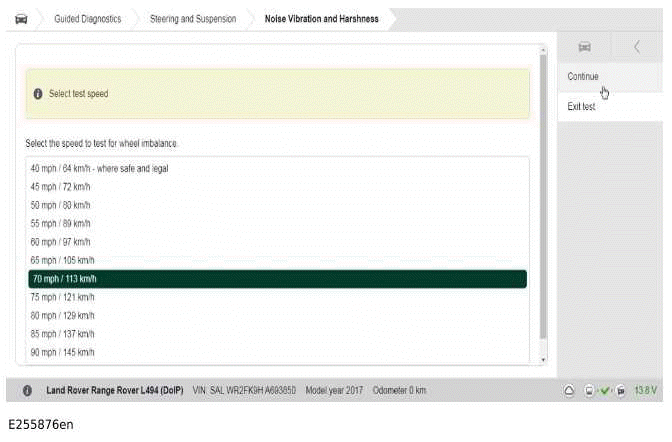Click the vehicle icon above Continue
The height and width of the screenshot is (442, 672).
pyautogui.click(x=585, y=47)
